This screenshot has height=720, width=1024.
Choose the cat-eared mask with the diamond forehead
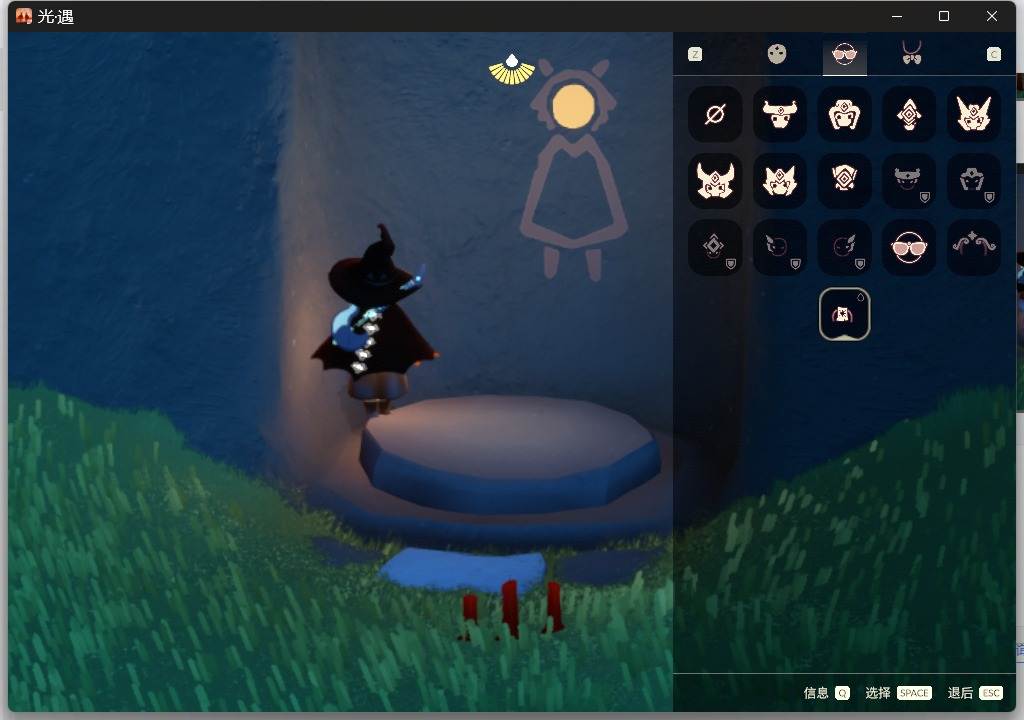pyautogui.click(x=780, y=180)
